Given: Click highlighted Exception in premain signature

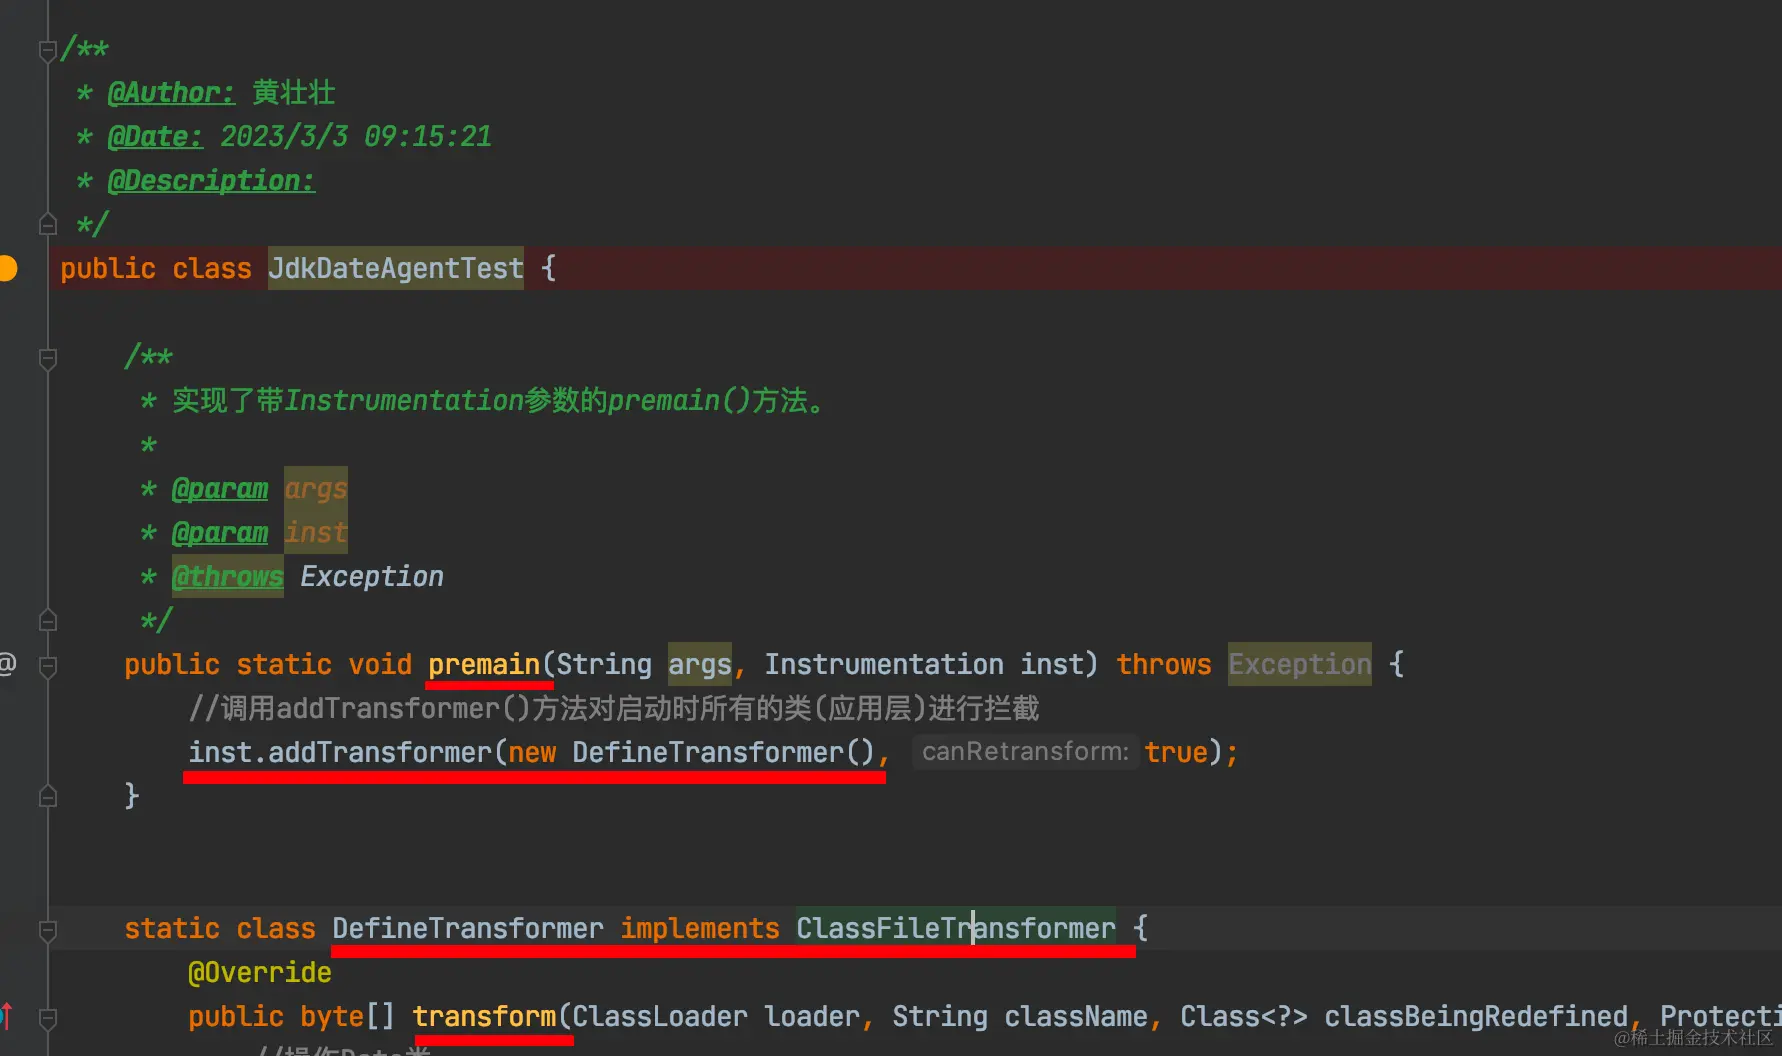Looking at the screenshot, I should click(1300, 664).
